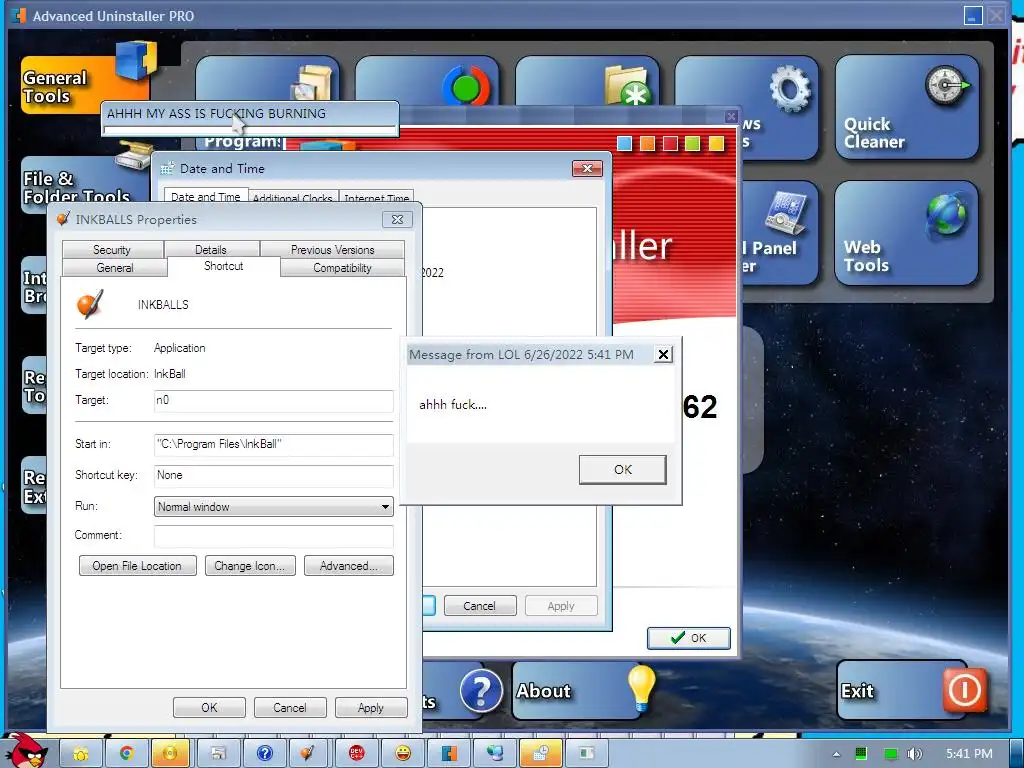This screenshot has width=1024, height=768.
Task: Open the Angry Birds start button
Action: (x=26, y=750)
